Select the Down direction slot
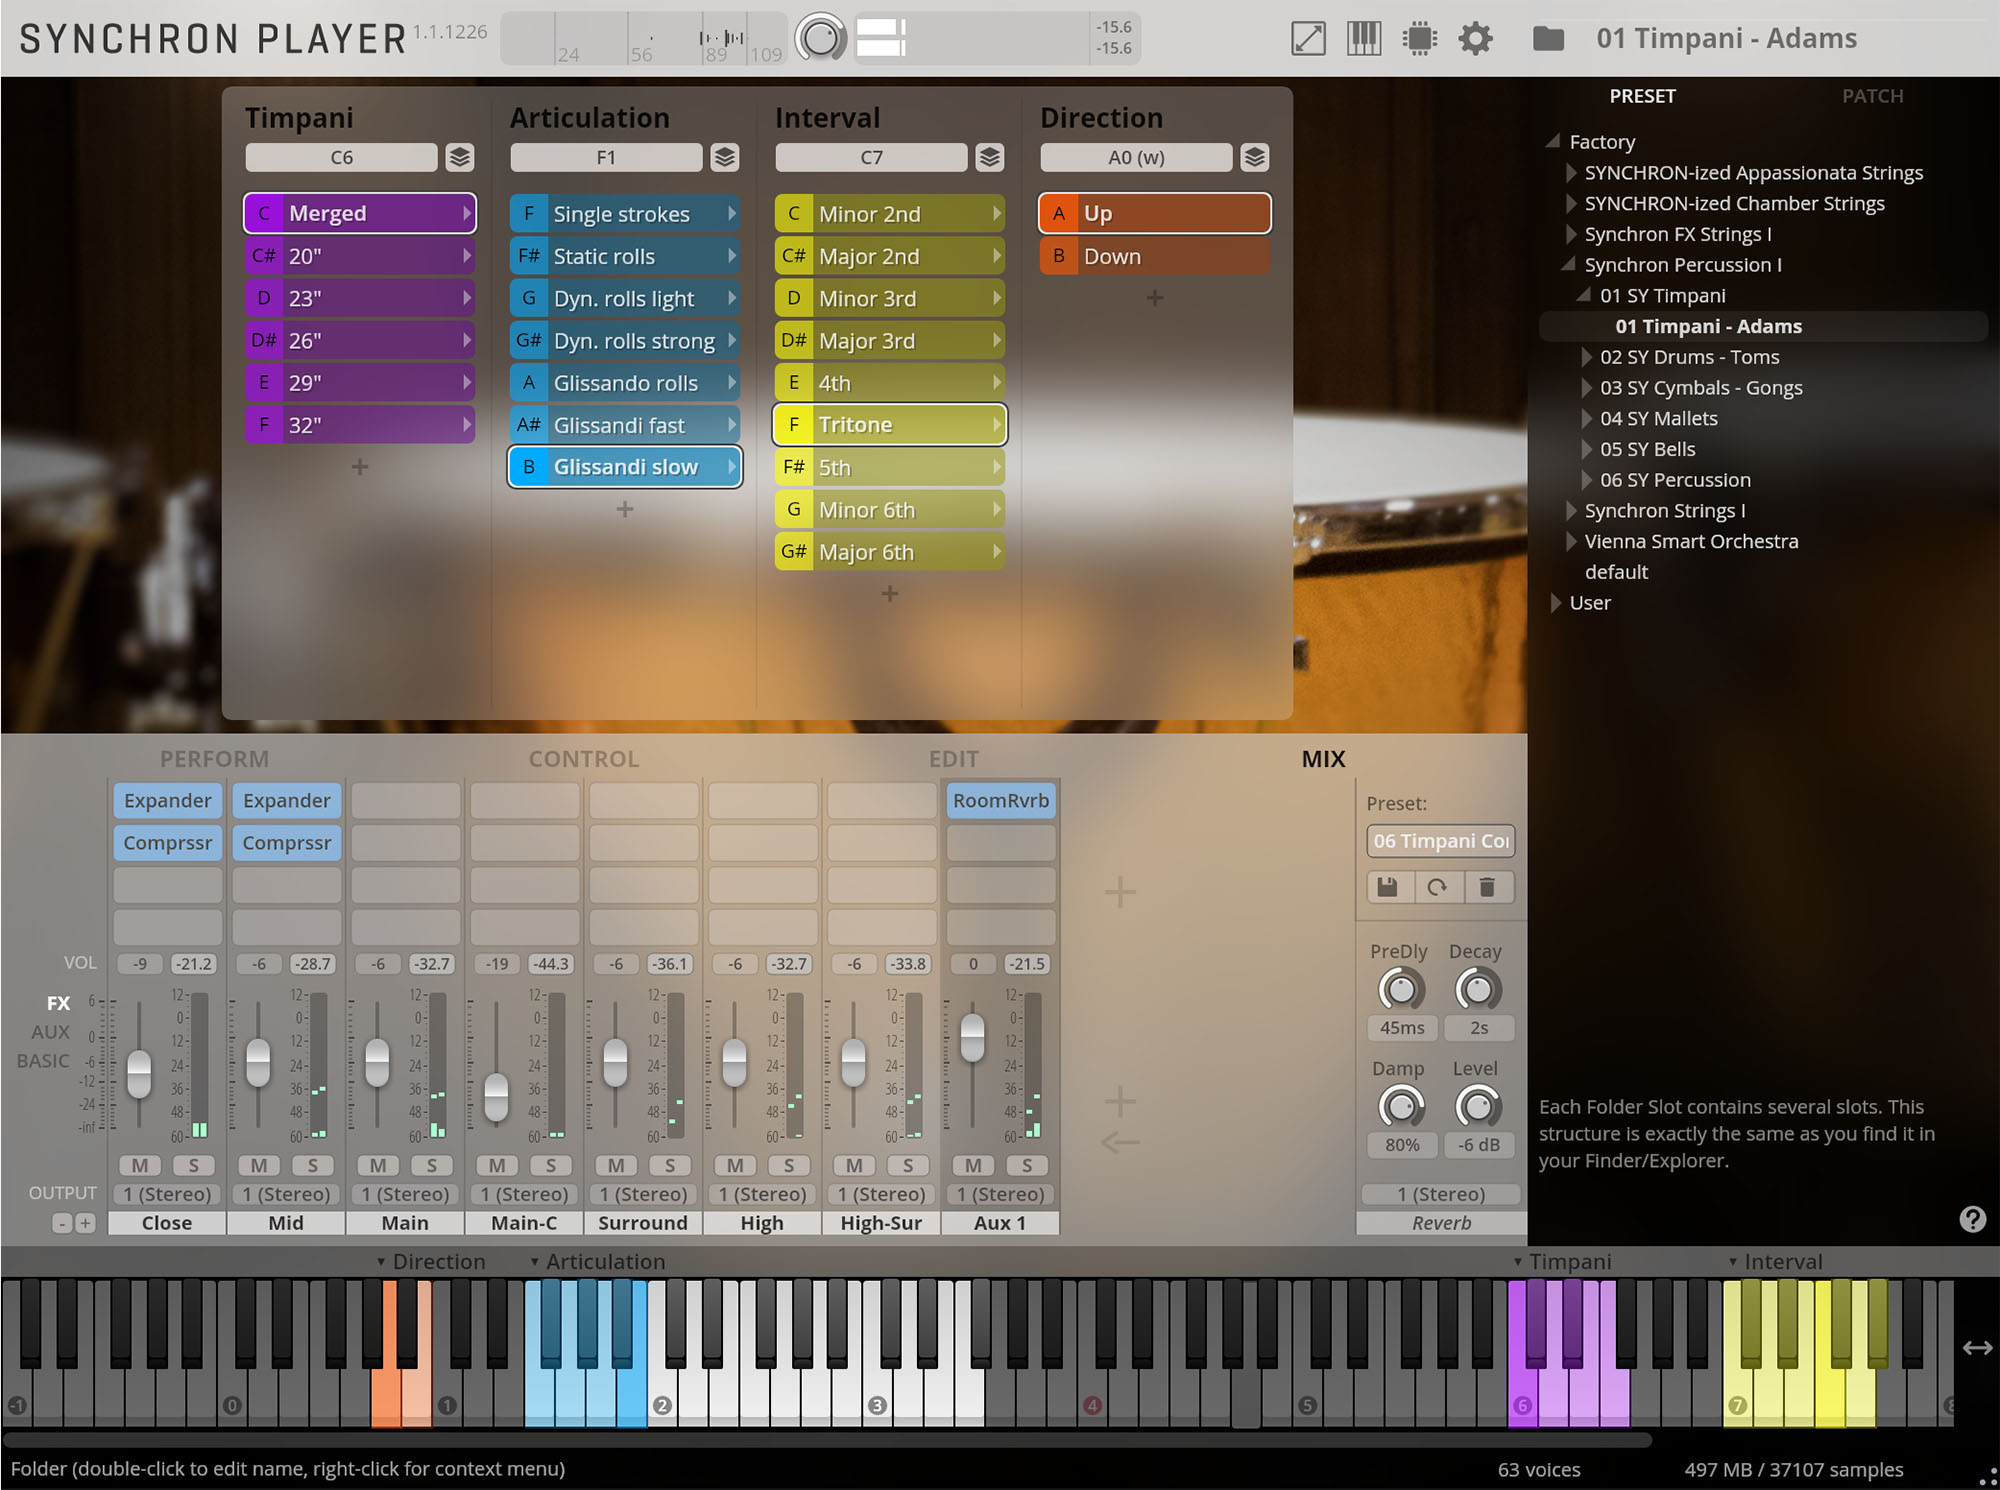This screenshot has height=1490, width=2000. 1155,256
